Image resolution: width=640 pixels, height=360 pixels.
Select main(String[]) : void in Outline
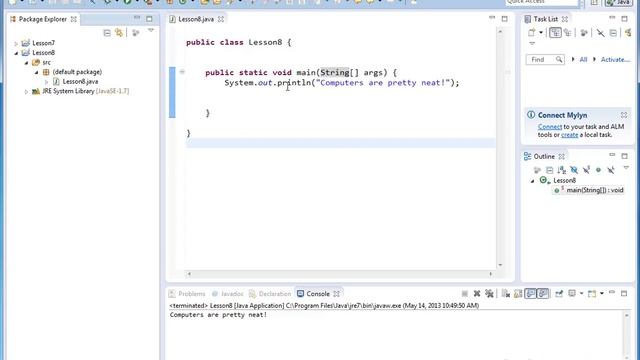tap(595, 190)
